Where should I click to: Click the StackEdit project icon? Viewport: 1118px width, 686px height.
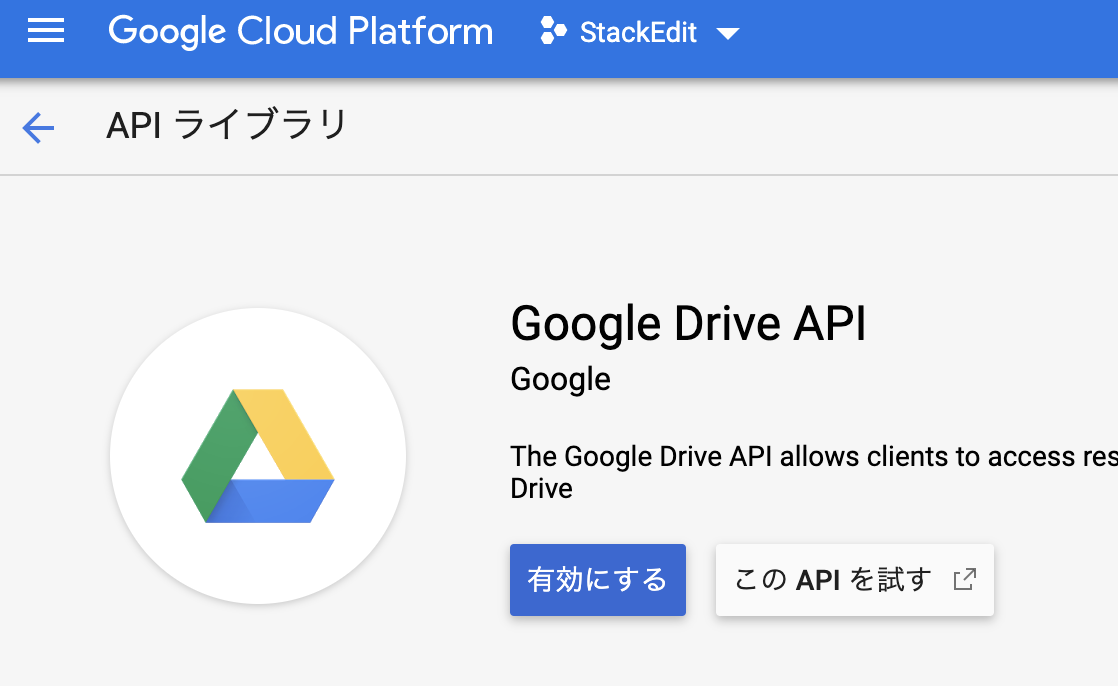point(551,31)
